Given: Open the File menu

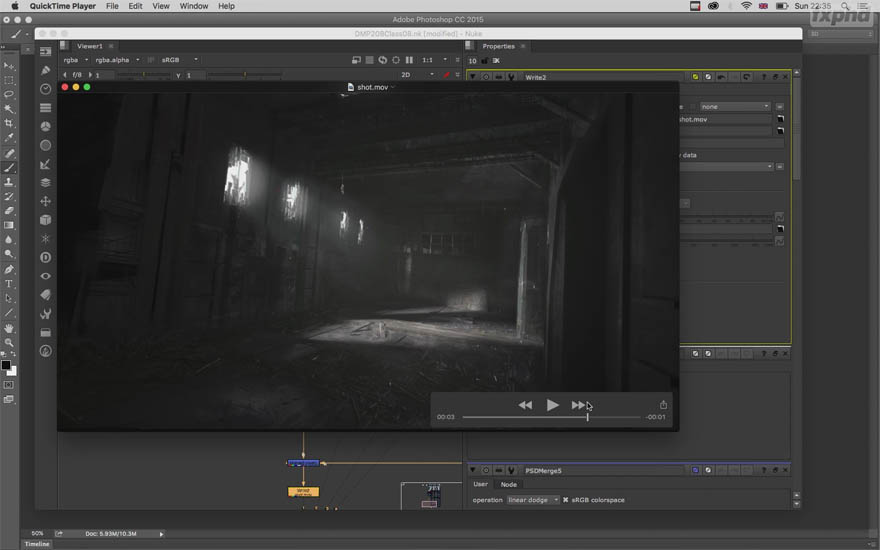Looking at the screenshot, I should point(112,6).
